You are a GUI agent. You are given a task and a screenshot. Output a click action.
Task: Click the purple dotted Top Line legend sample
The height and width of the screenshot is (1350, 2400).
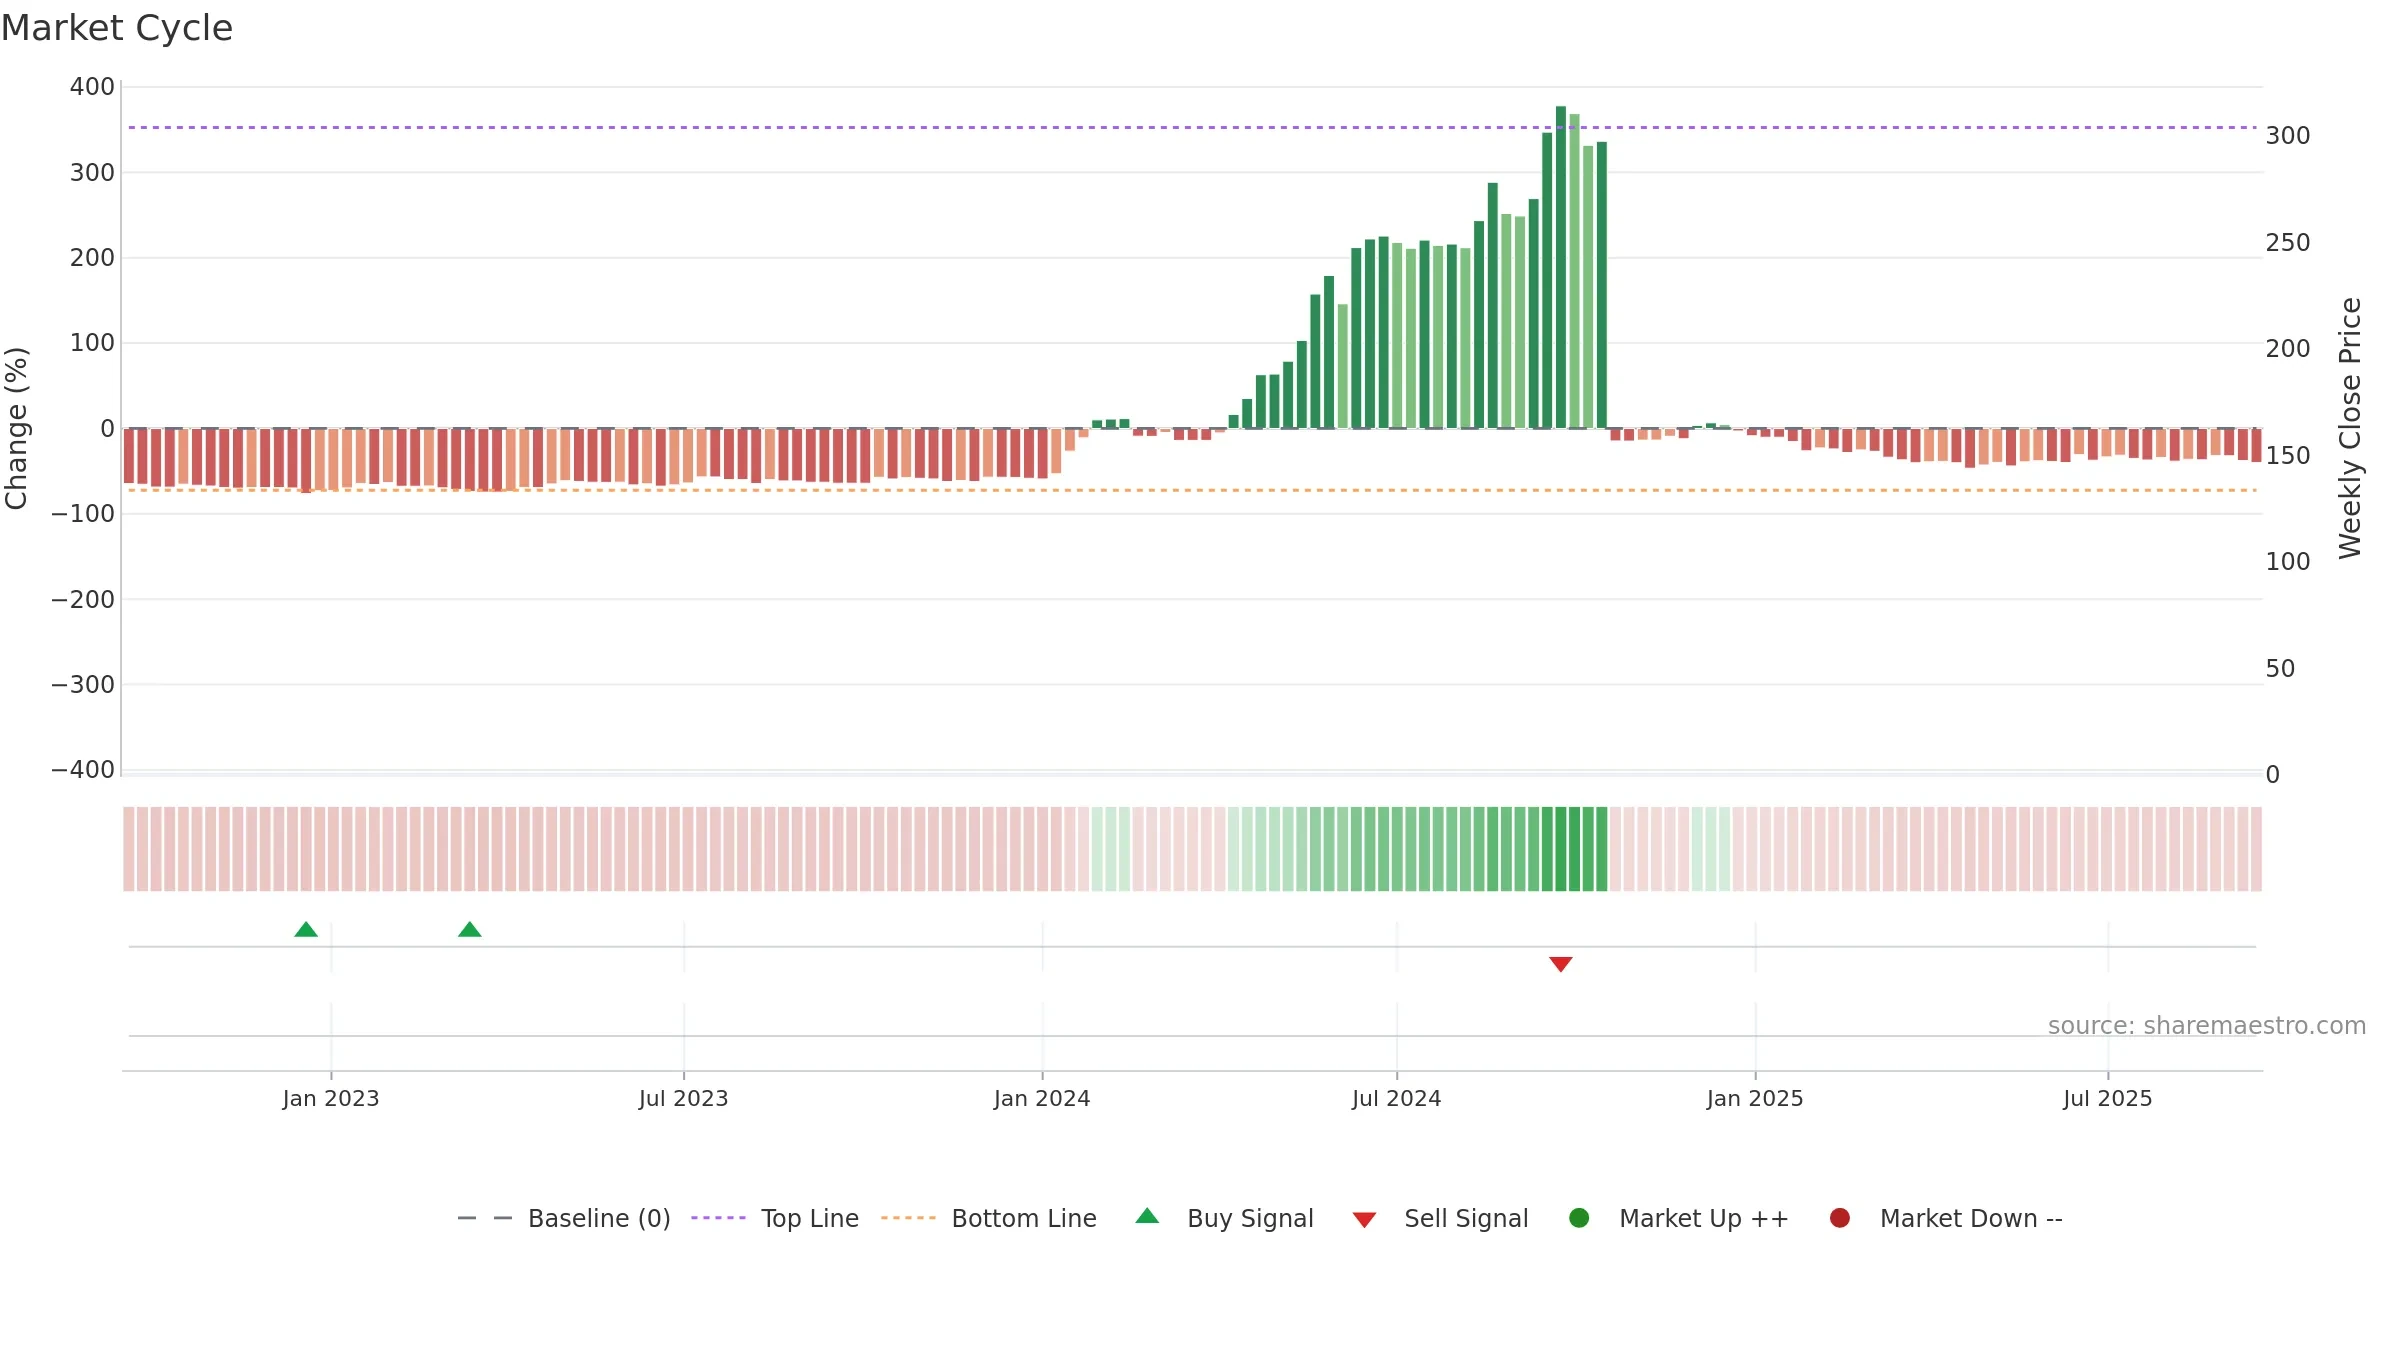coord(718,1218)
